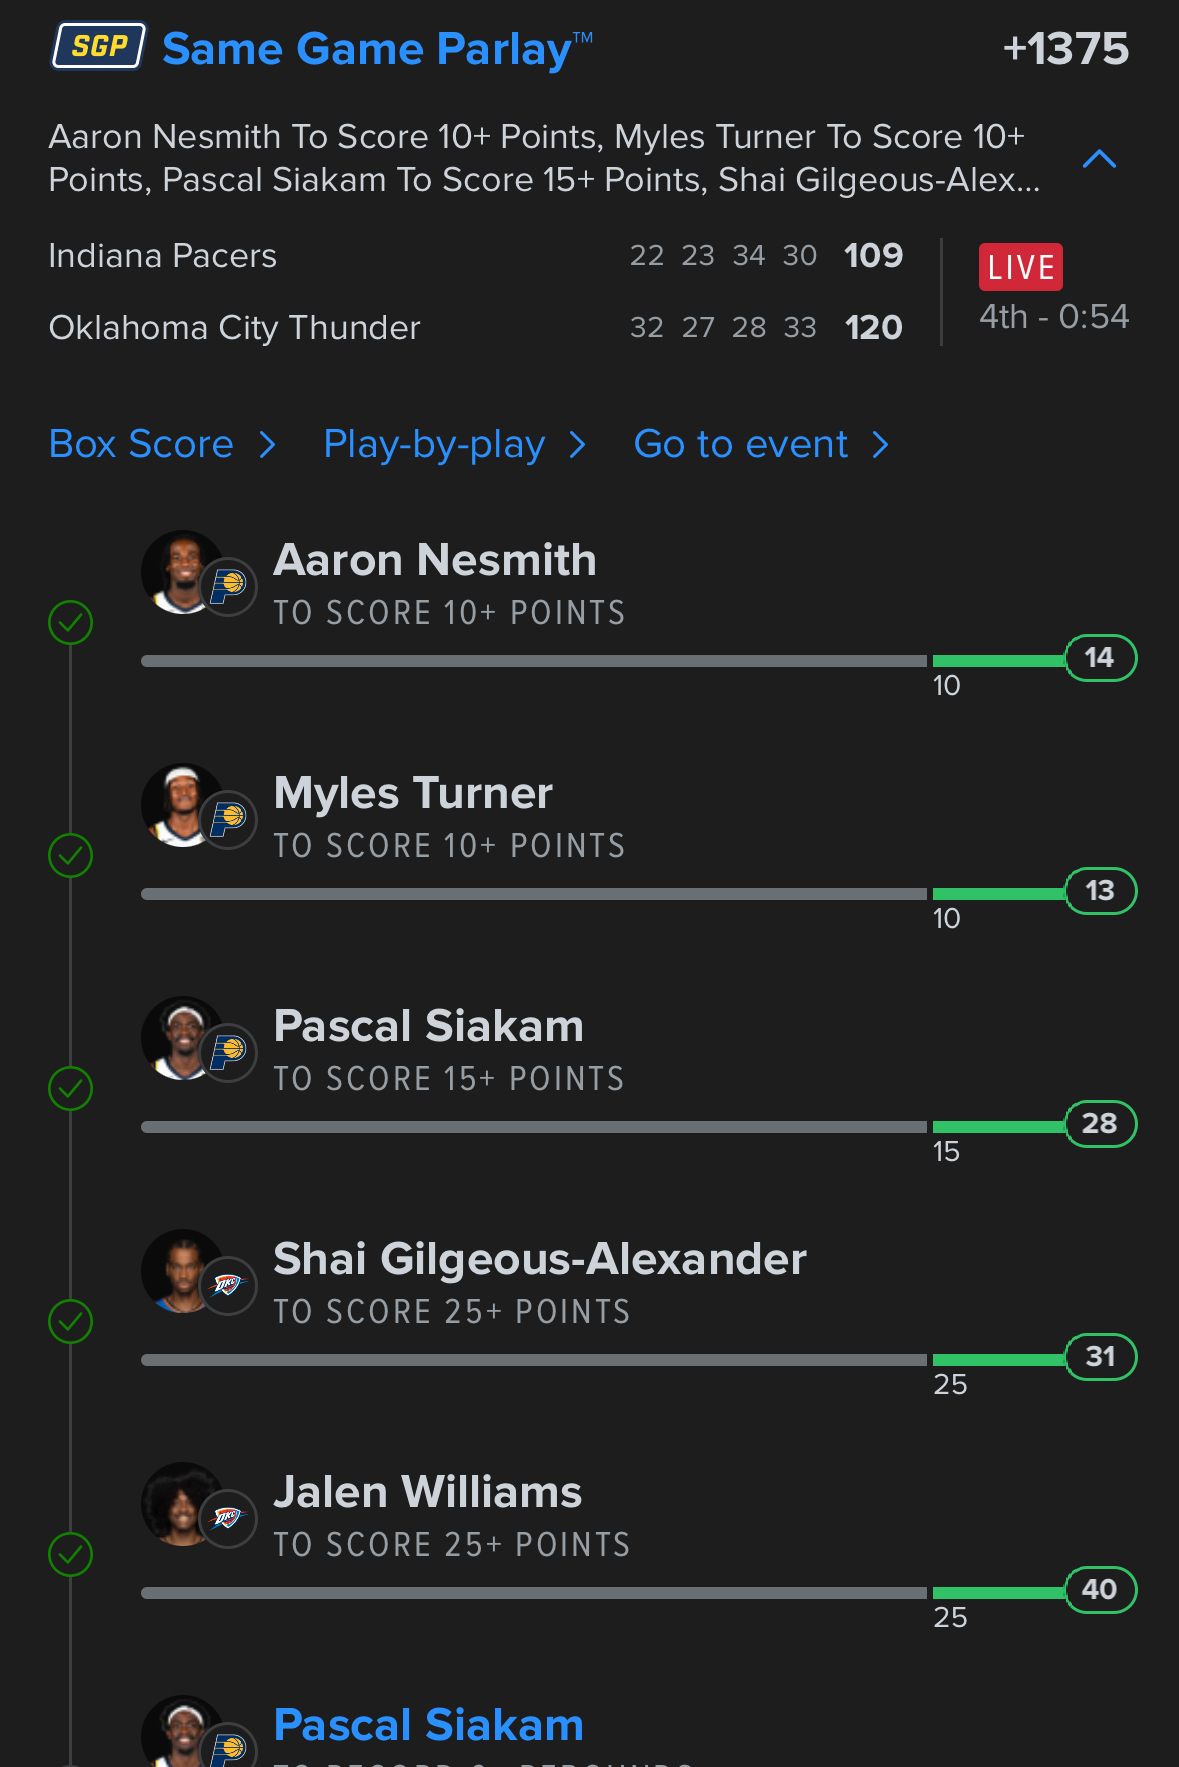The width and height of the screenshot is (1179, 1767).
Task: Tap Pascal Siakam's points leg headshot
Action: [x=181, y=1038]
